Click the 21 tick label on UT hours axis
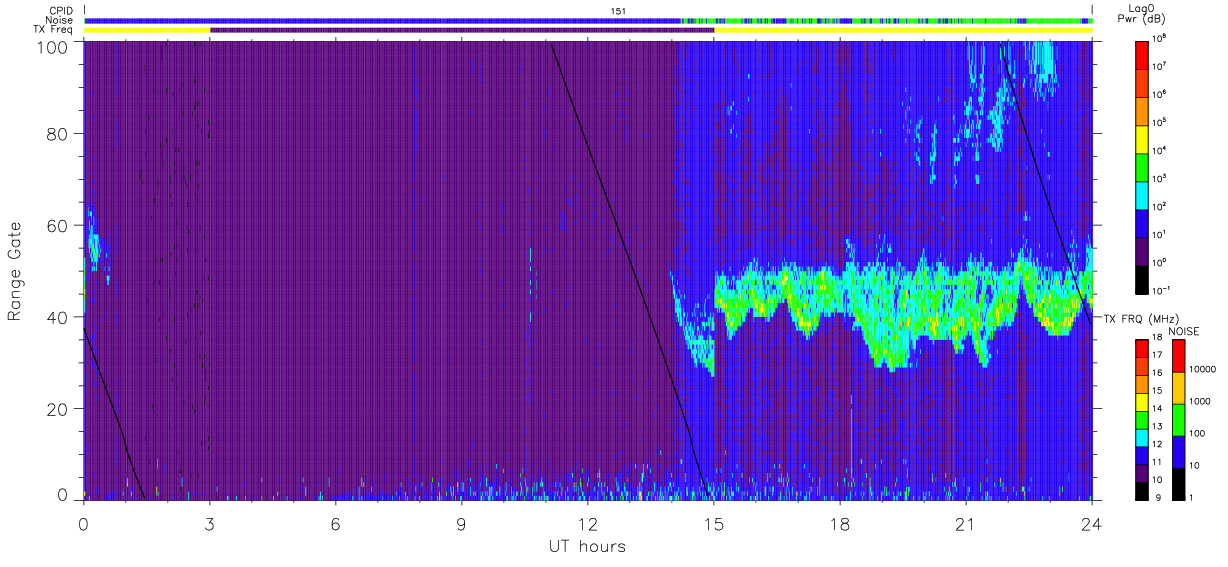 [x=966, y=524]
